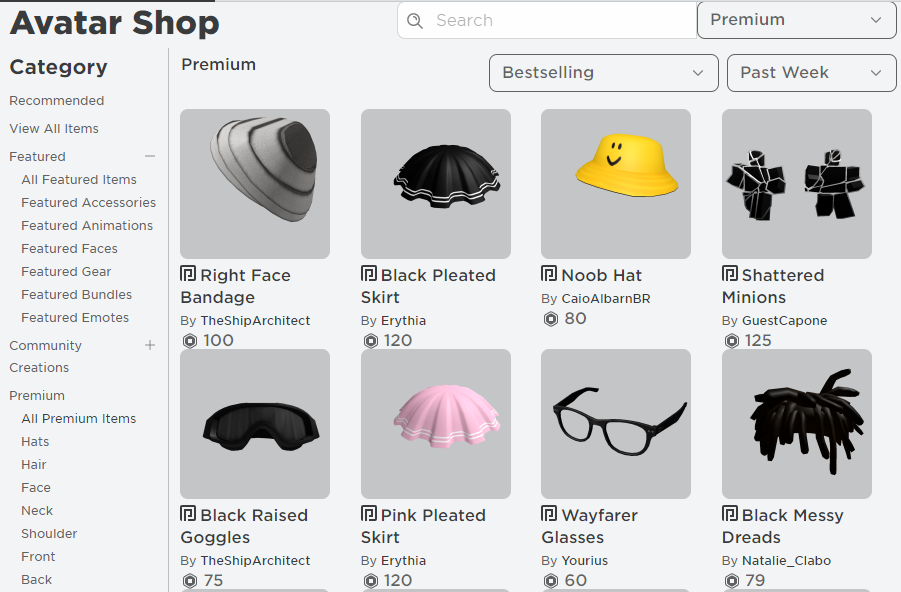Open Featured Accessories
Image resolution: width=901 pixels, height=592 pixels.
(x=88, y=203)
